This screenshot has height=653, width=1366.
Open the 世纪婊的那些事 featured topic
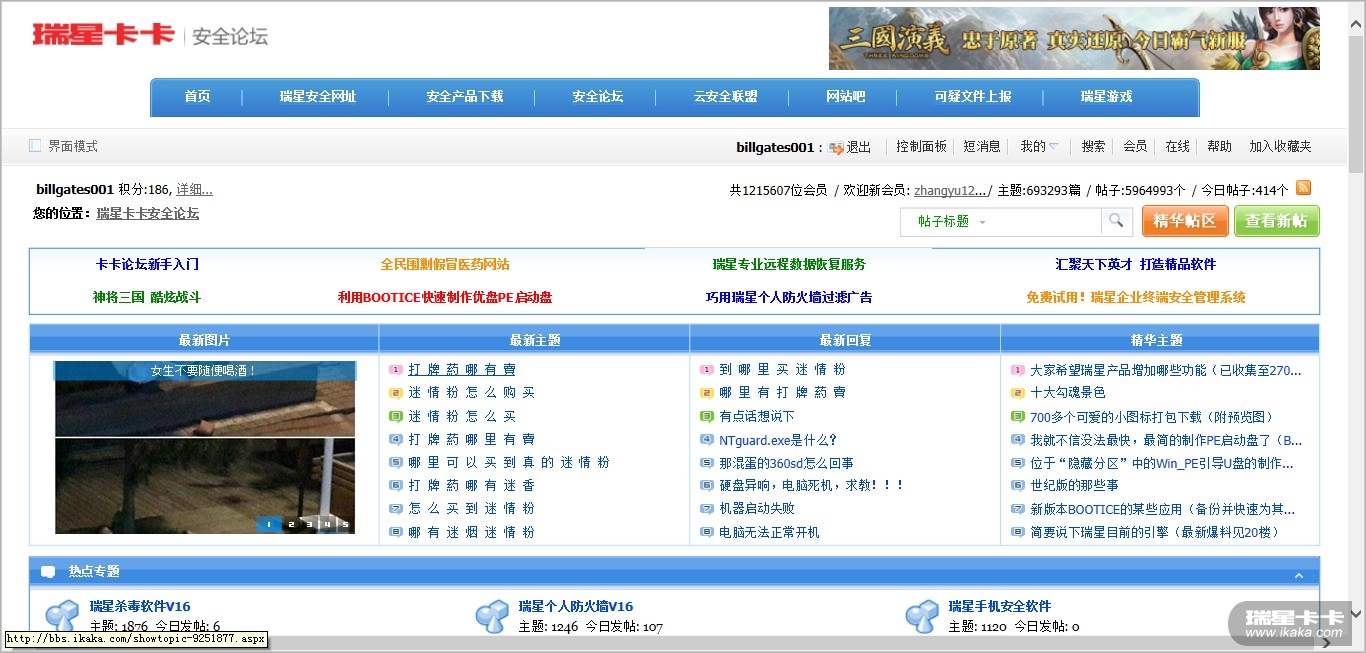coord(1074,486)
